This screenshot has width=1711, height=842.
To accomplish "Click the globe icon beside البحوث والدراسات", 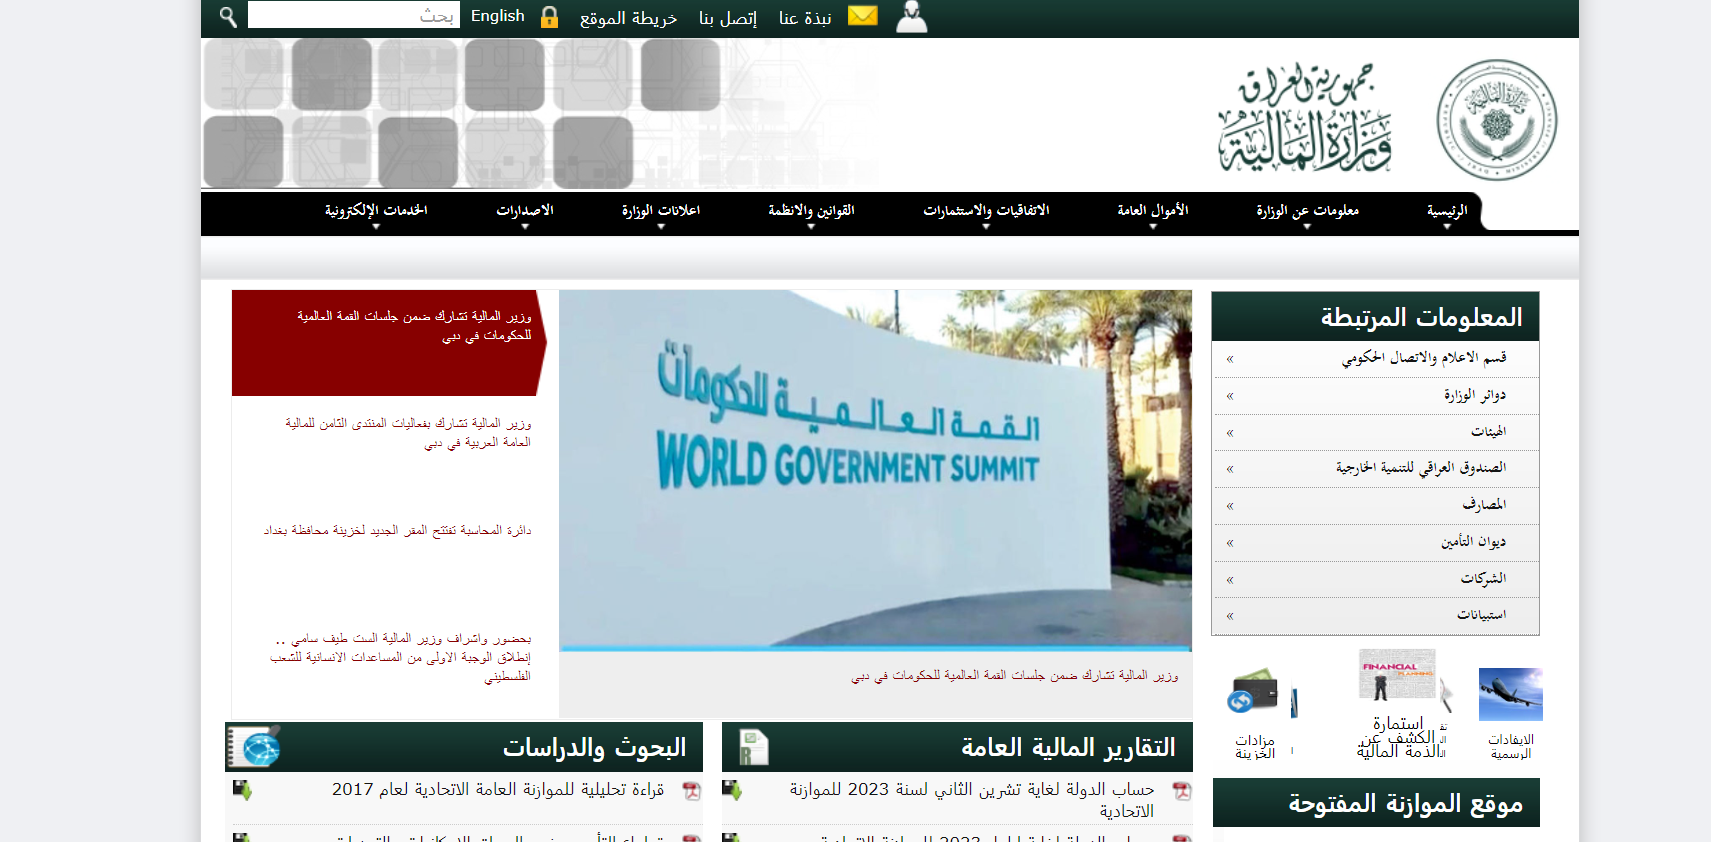I will 255,747.
